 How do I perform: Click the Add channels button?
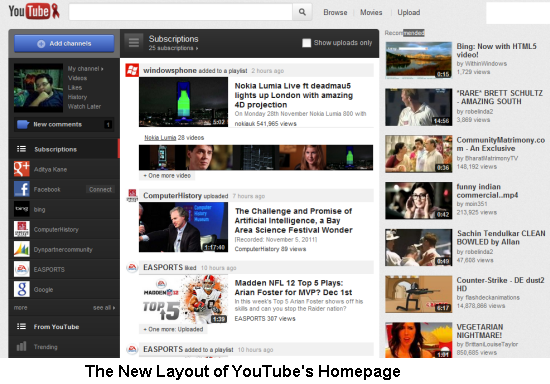tap(64, 43)
